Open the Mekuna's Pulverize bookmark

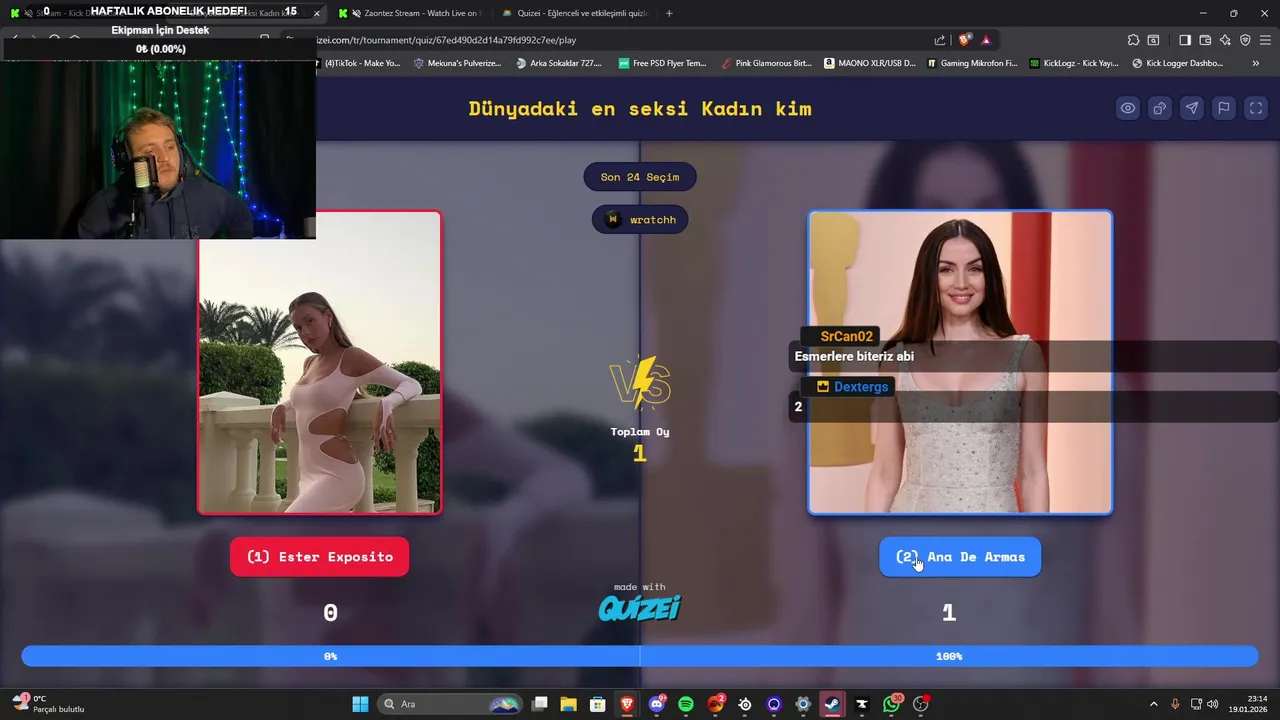click(x=456, y=63)
